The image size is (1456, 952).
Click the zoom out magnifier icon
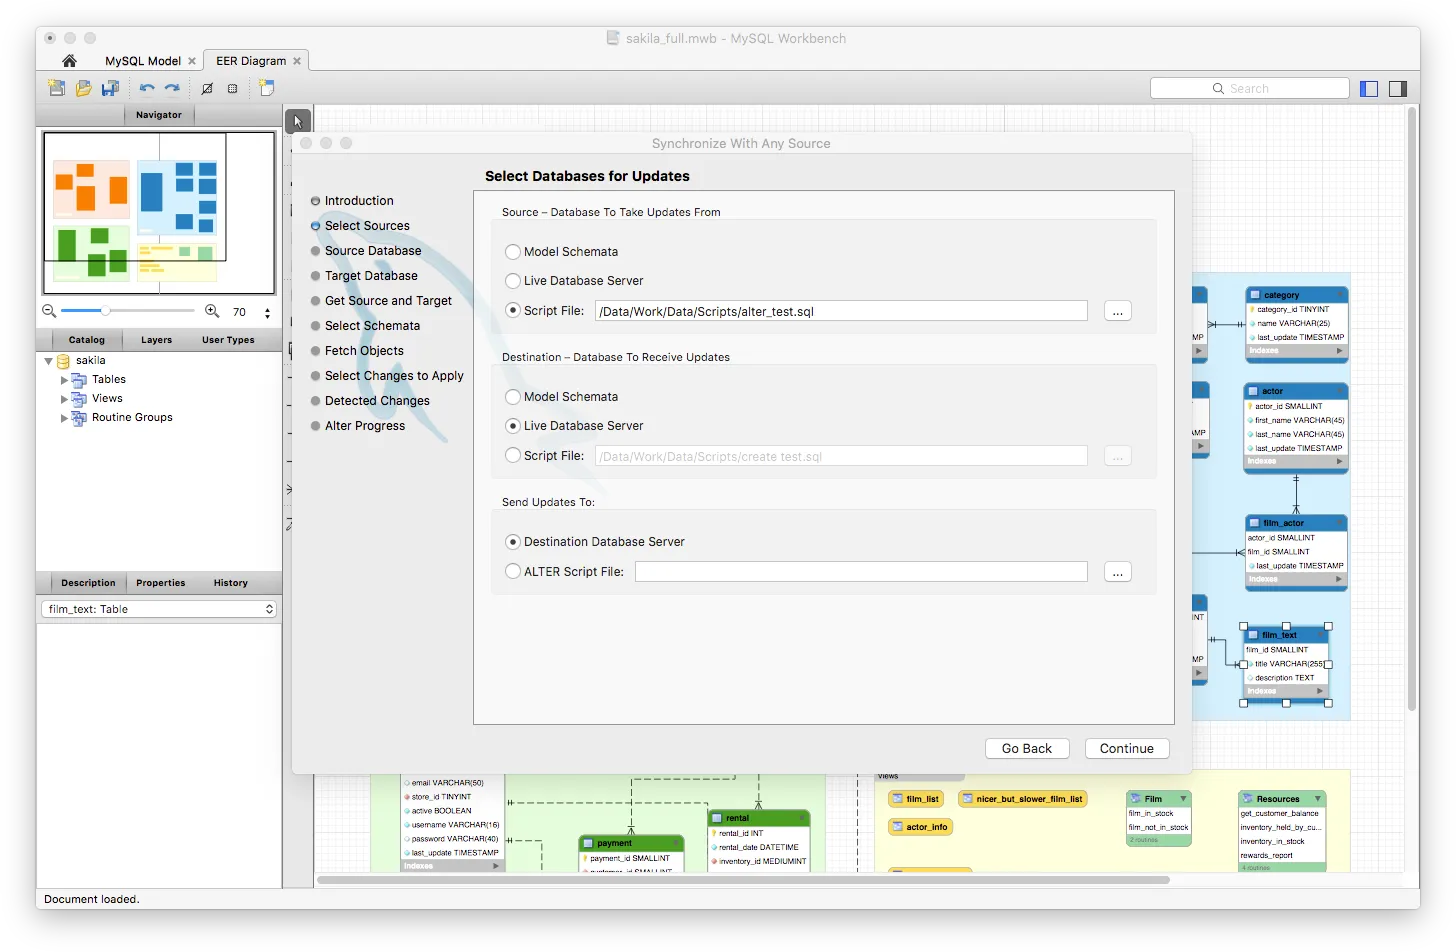(49, 311)
